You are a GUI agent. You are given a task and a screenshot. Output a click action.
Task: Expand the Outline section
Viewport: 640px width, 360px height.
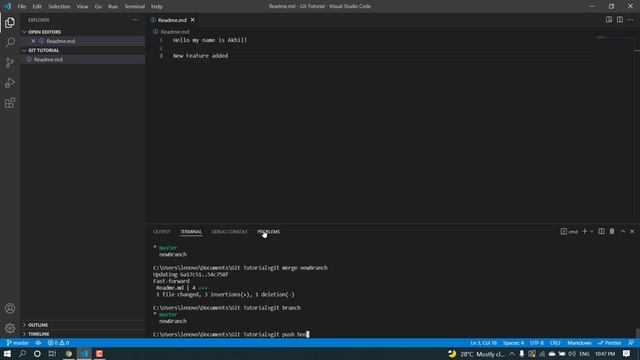tap(38, 325)
